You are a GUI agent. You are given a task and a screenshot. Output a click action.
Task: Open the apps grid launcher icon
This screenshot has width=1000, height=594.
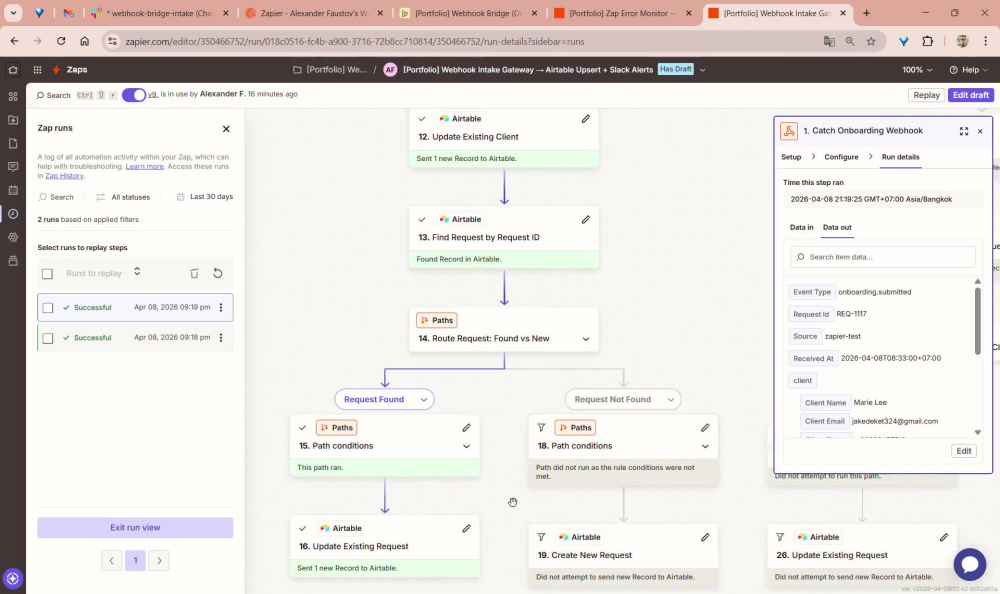click(x=38, y=70)
